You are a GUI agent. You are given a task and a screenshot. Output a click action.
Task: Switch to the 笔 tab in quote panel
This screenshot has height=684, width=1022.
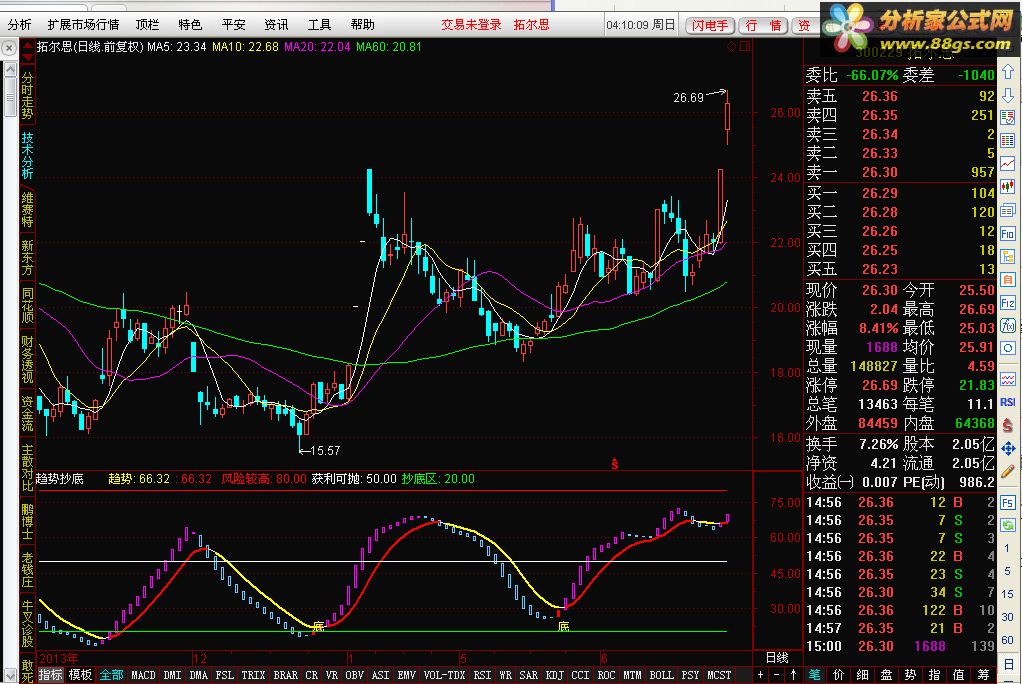click(x=814, y=675)
